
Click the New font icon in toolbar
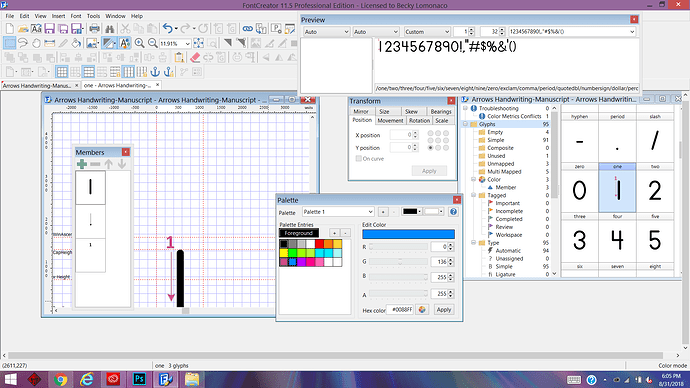point(10,29)
